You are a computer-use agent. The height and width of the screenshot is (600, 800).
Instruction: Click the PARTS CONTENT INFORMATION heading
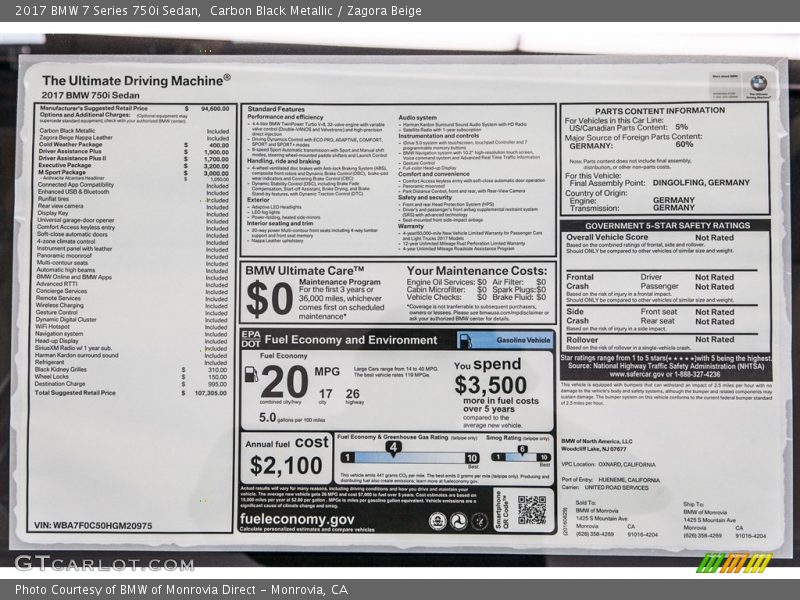click(x=660, y=110)
